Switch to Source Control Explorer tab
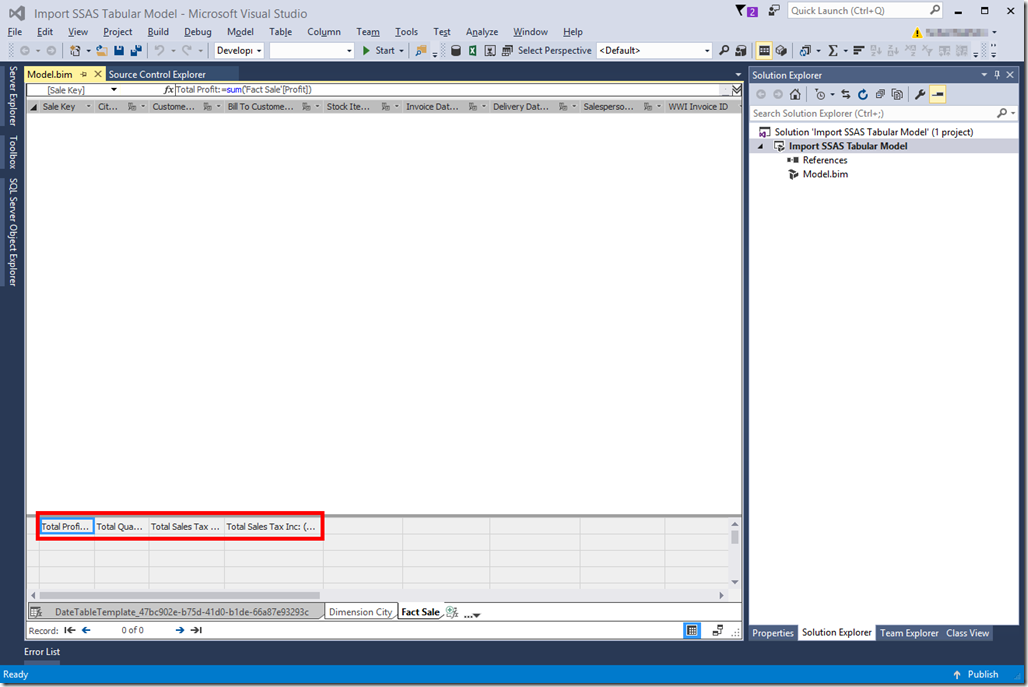The image size is (1028, 687). [157, 74]
